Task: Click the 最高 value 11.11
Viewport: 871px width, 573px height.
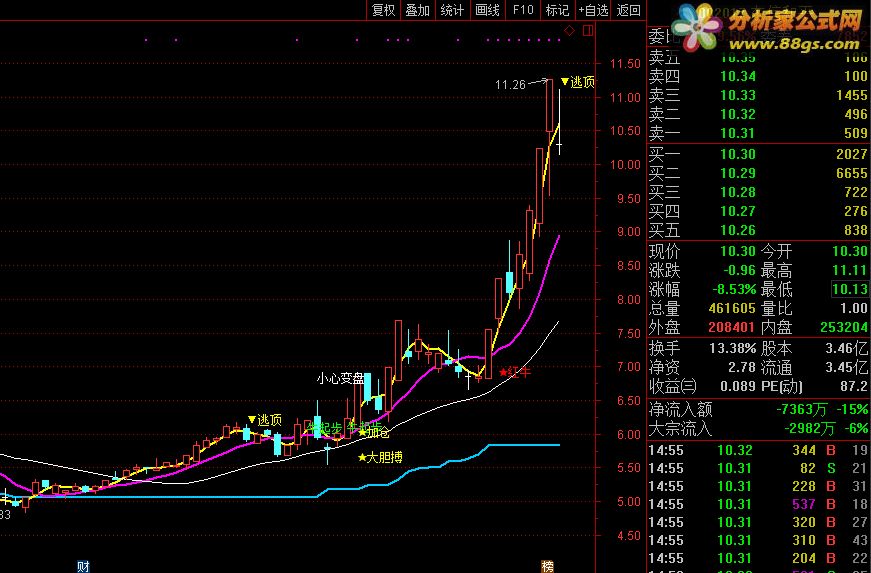Action: 850,270
